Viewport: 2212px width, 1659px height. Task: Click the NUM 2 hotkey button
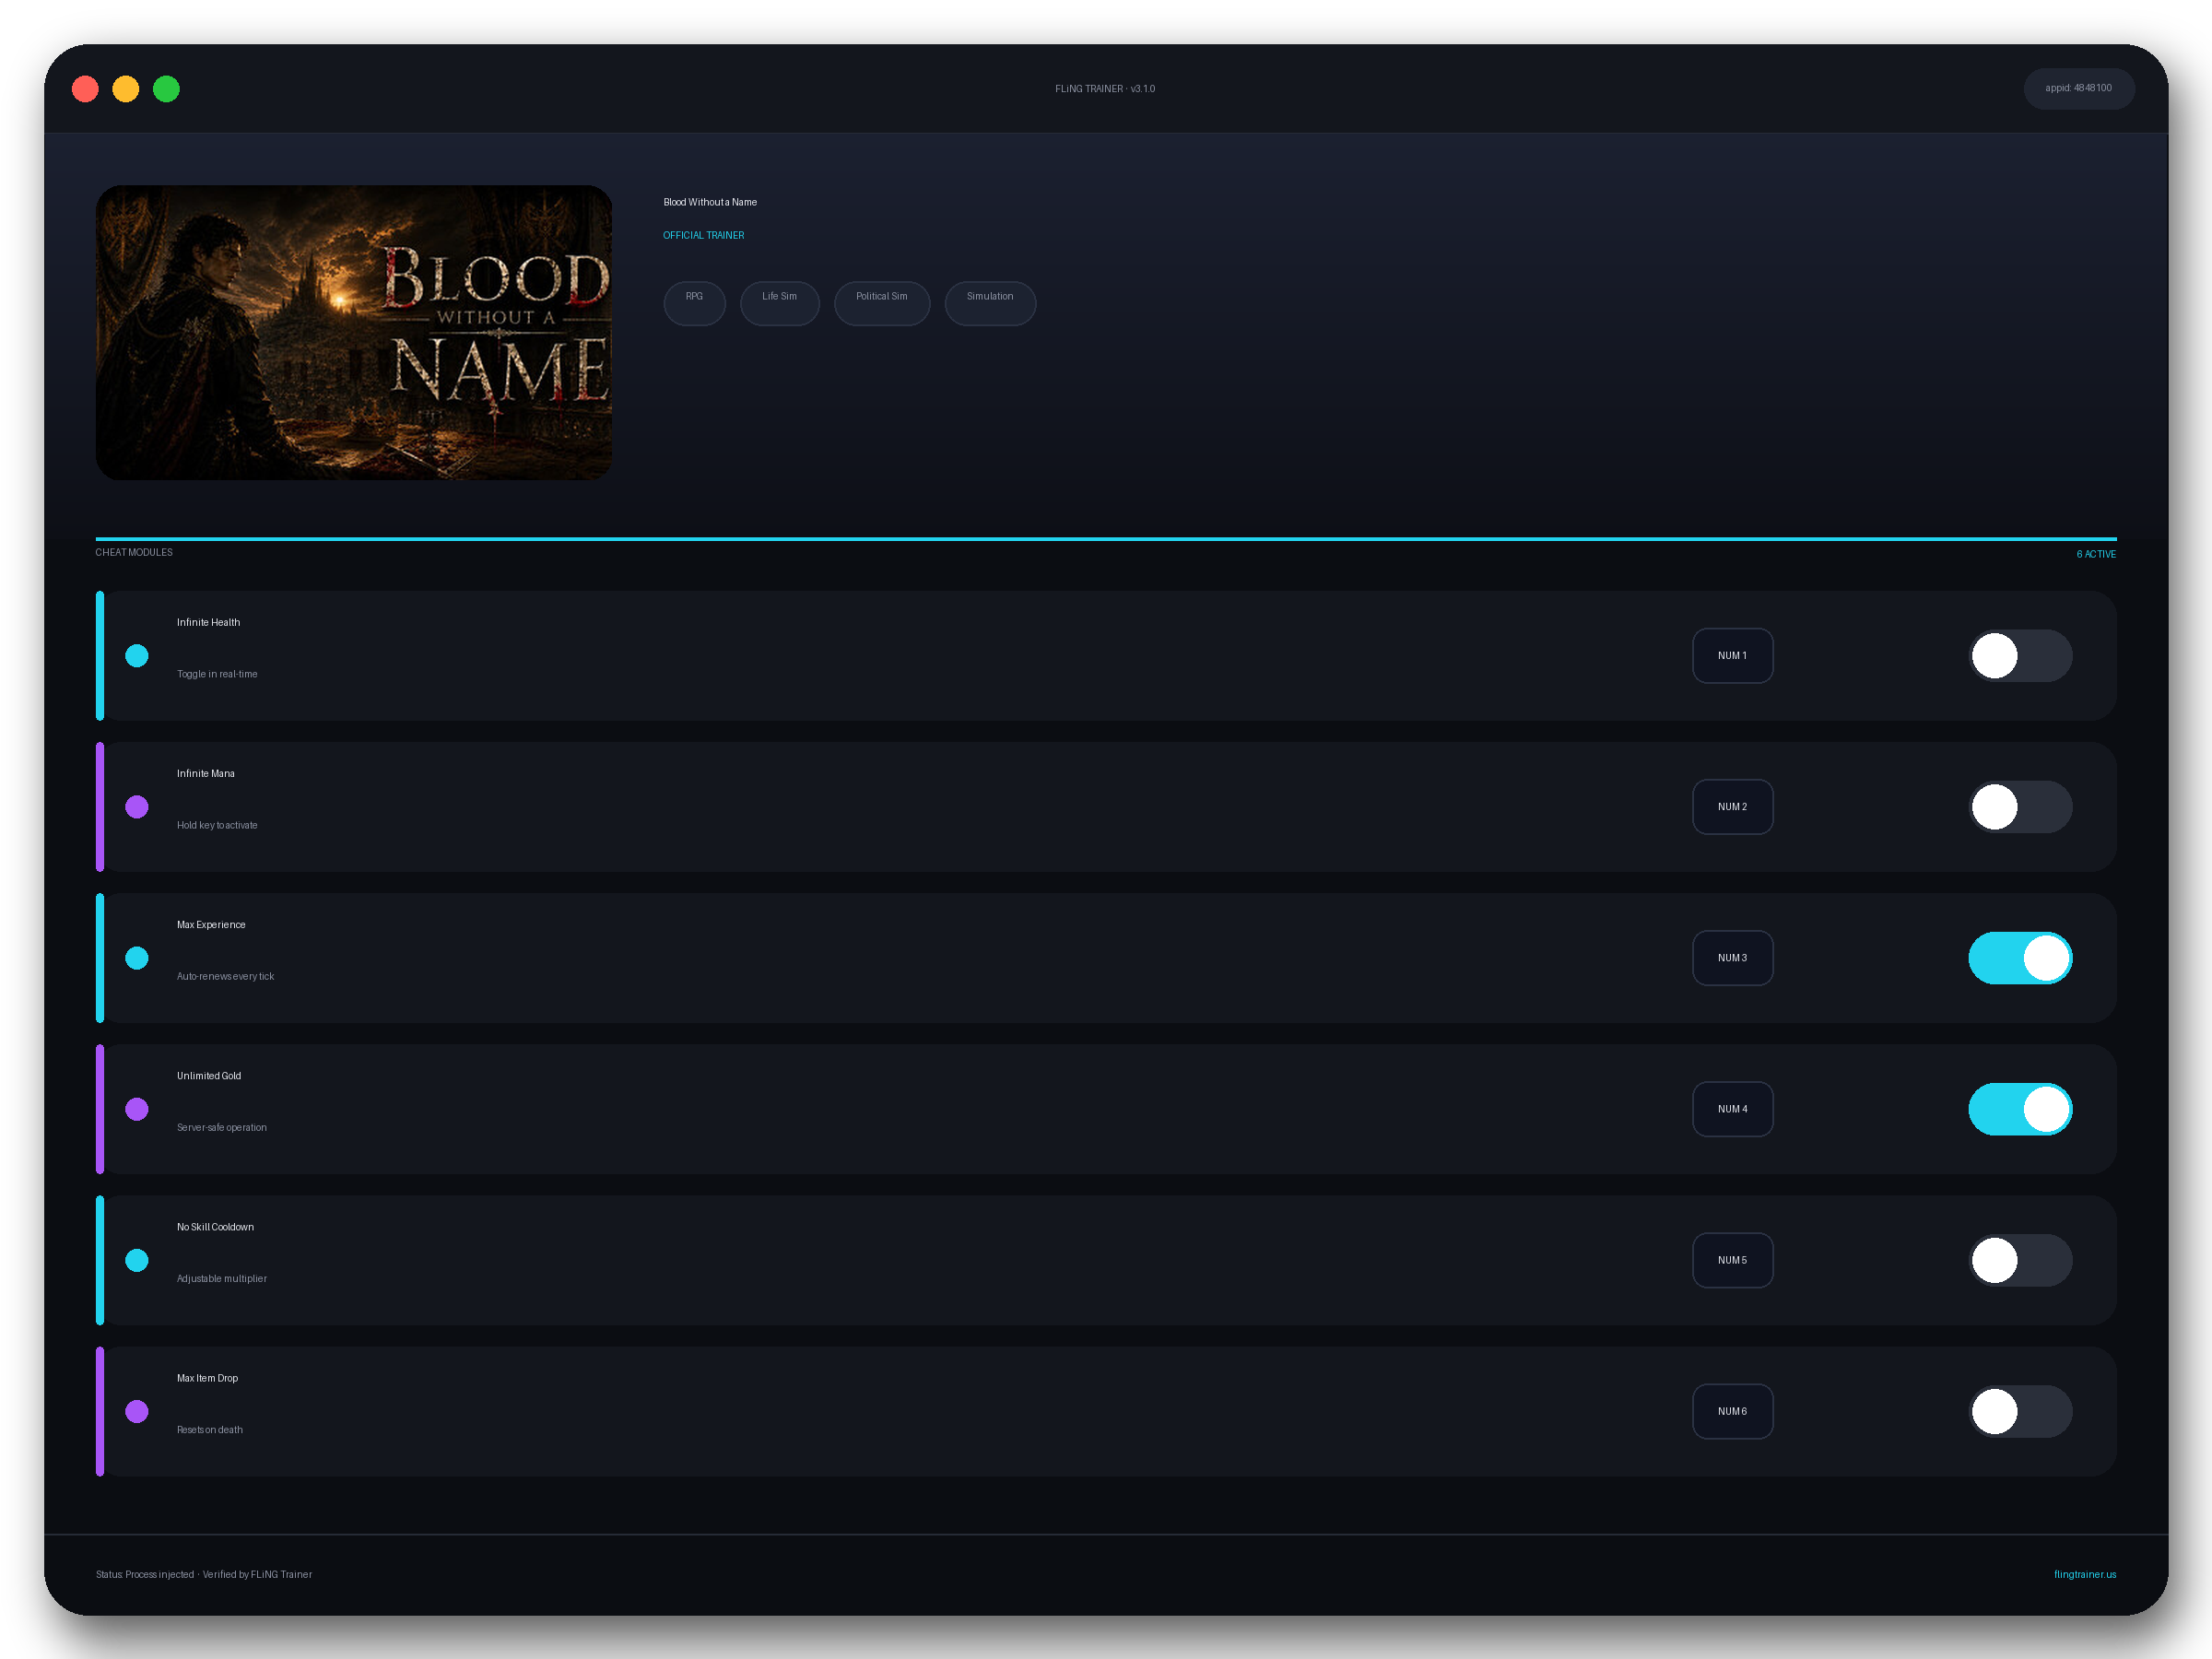(x=1732, y=807)
